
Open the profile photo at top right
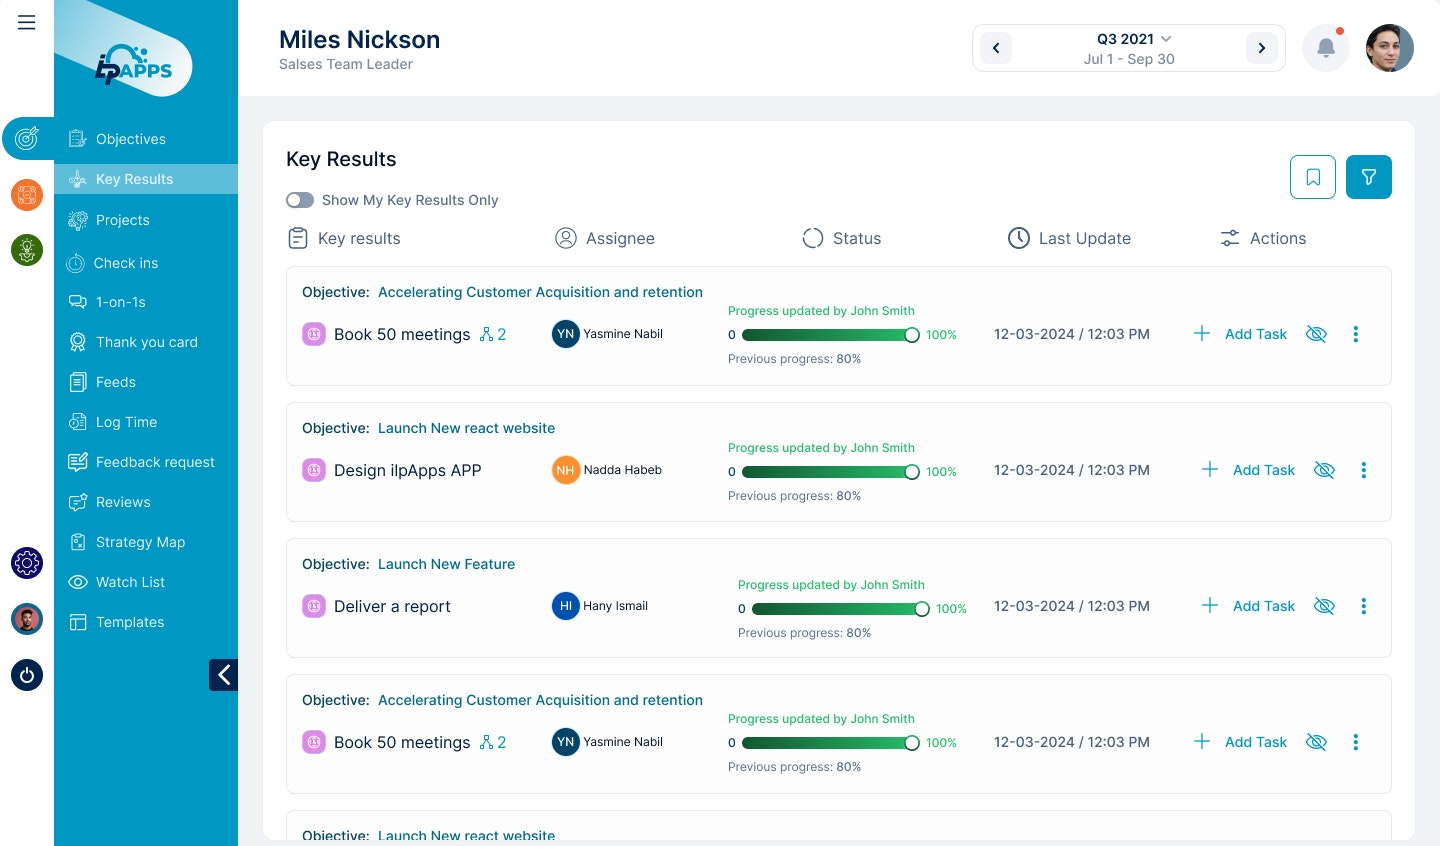1390,48
